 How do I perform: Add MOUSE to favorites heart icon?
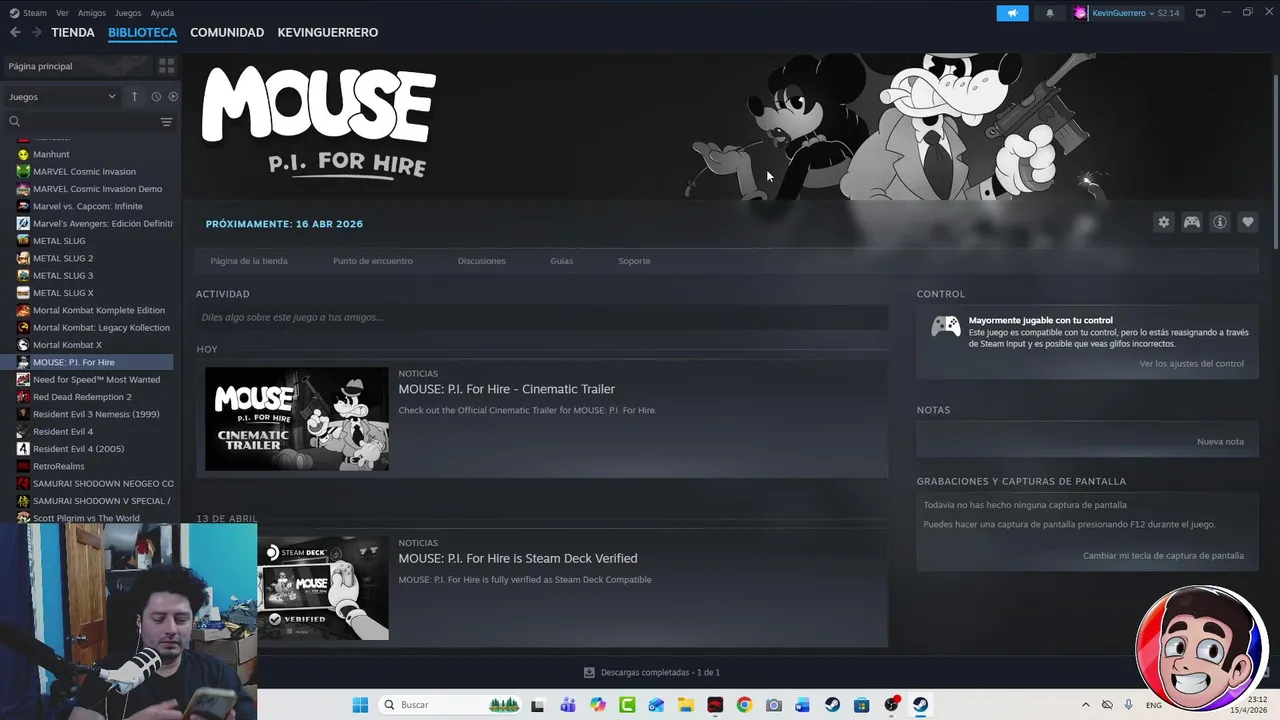[1247, 222]
